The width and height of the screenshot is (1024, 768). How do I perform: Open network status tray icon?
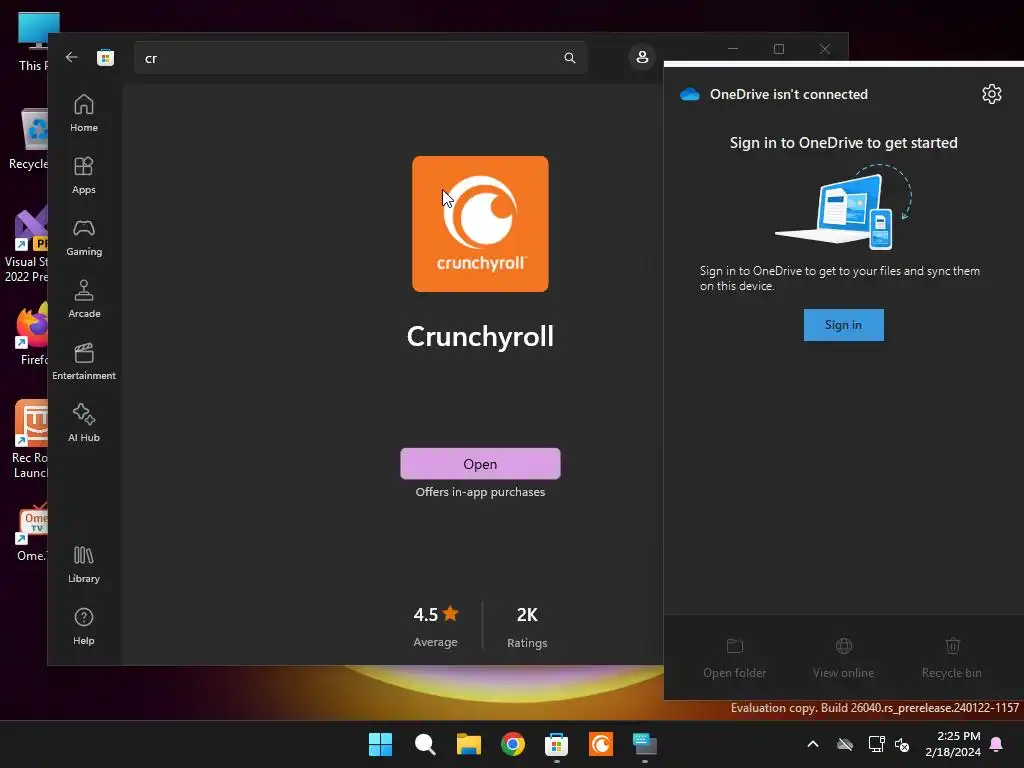click(876, 744)
